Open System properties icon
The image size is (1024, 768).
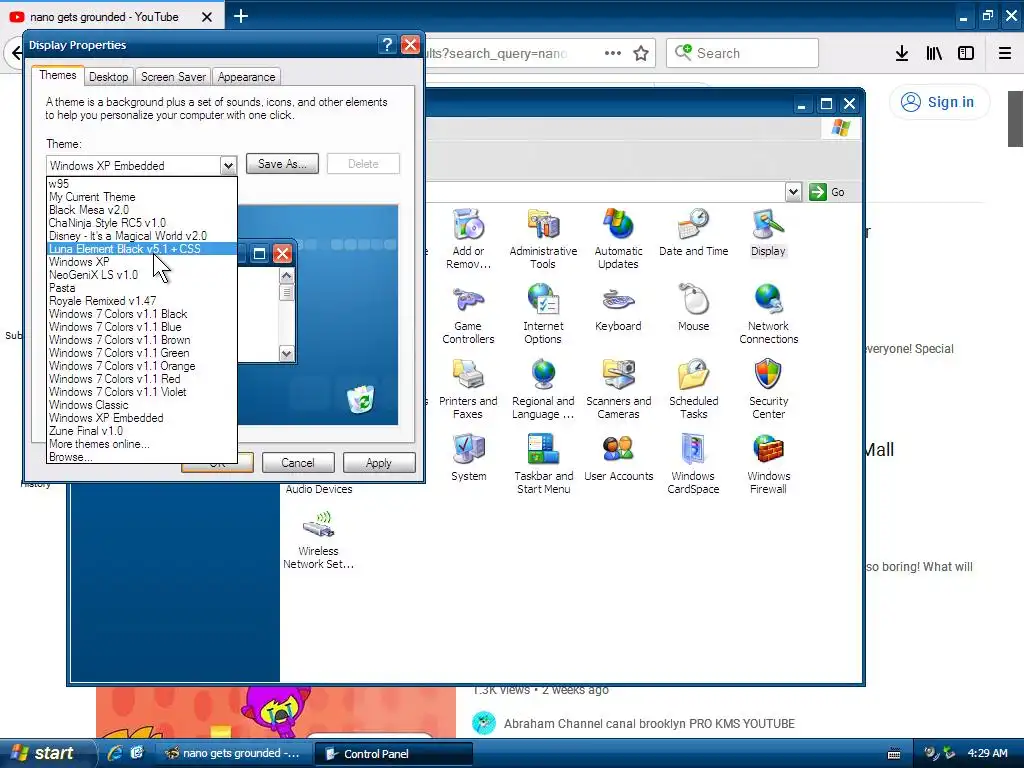click(468, 457)
